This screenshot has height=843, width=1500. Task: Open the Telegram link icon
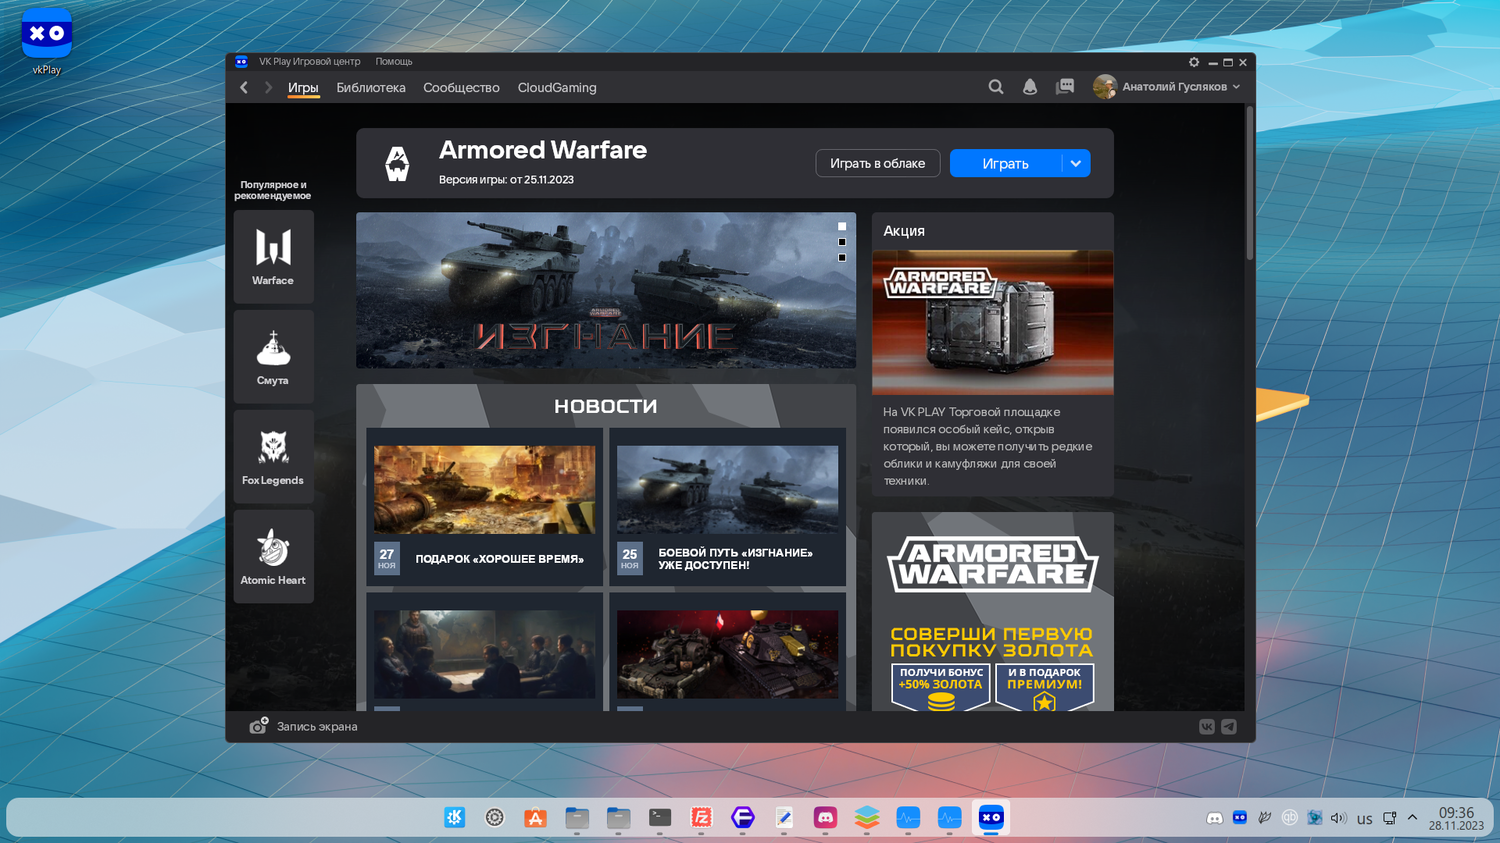pyautogui.click(x=1229, y=727)
